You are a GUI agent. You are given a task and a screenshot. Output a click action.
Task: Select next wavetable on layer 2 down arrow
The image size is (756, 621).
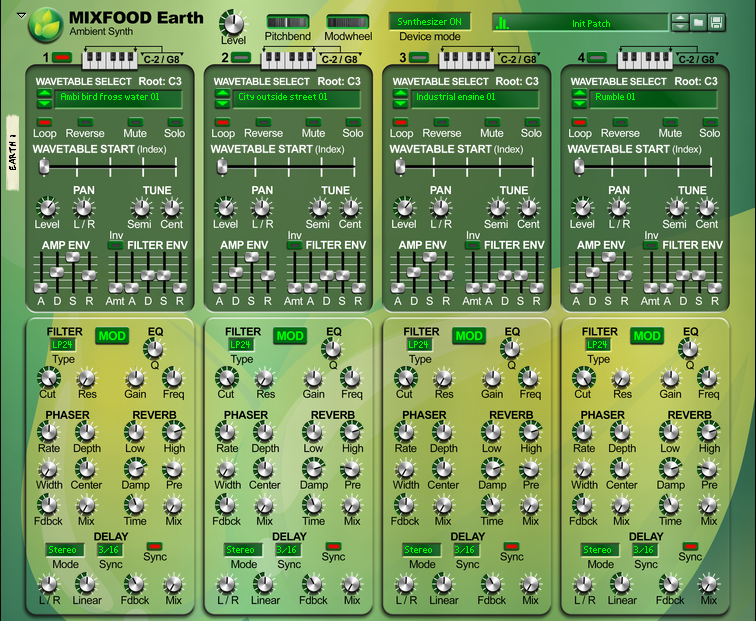point(223,103)
